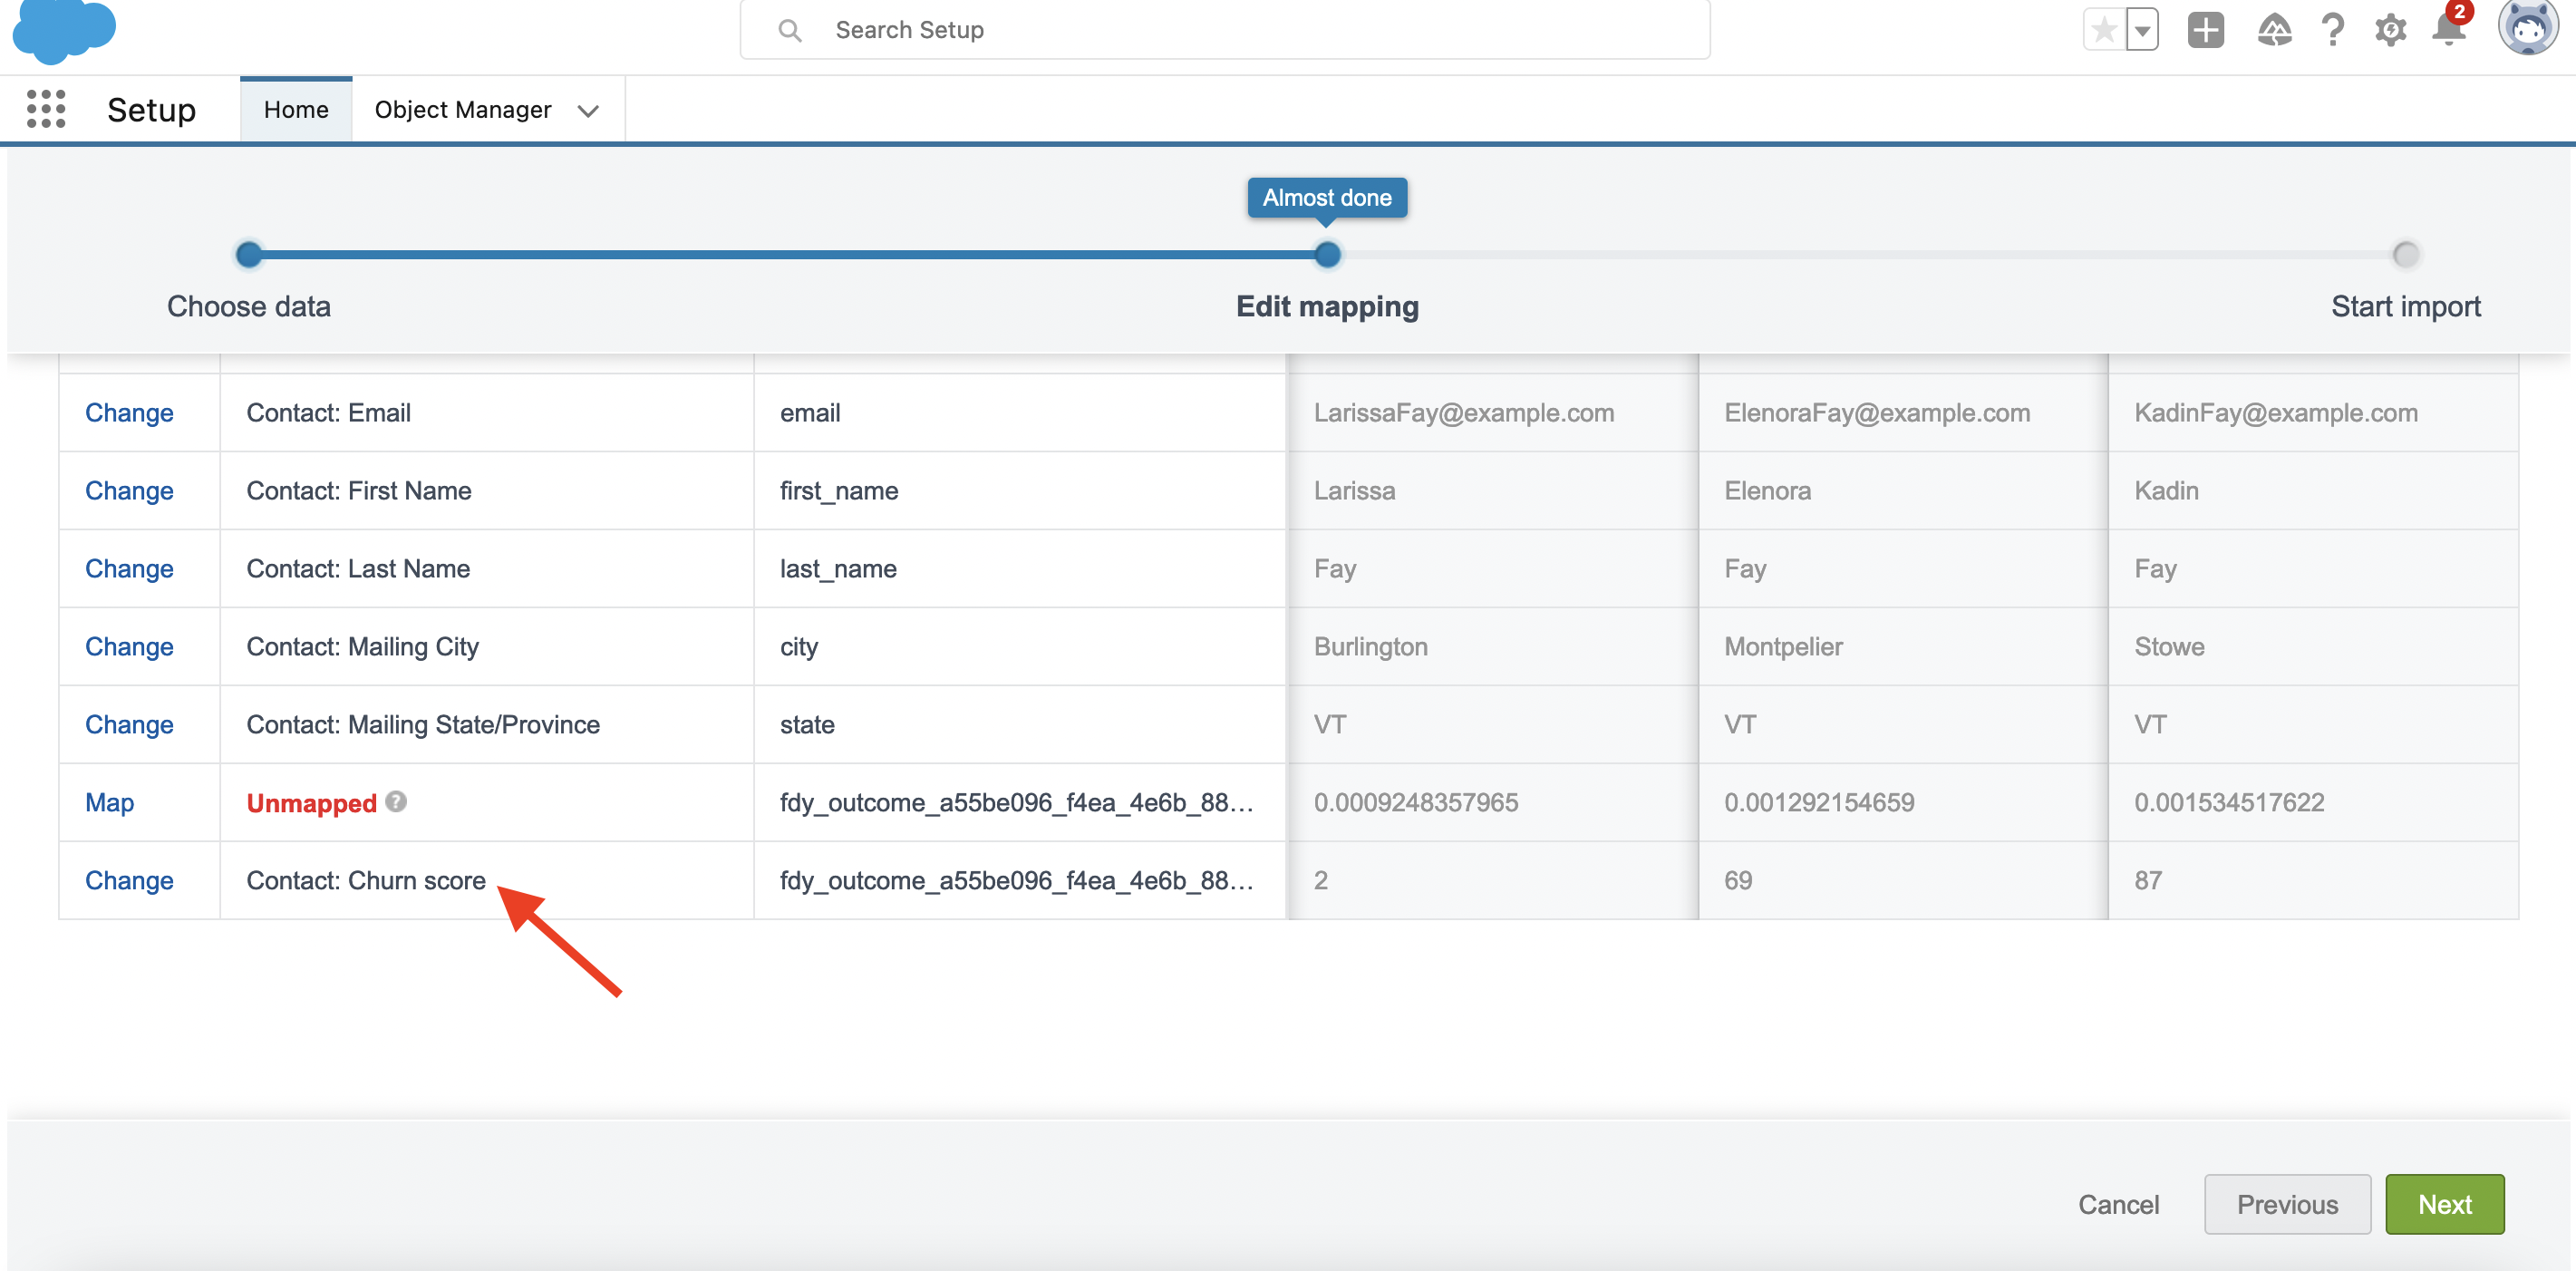Image resolution: width=2576 pixels, height=1271 pixels.
Task: Click the Previous button
Action: [2287, 1204]
